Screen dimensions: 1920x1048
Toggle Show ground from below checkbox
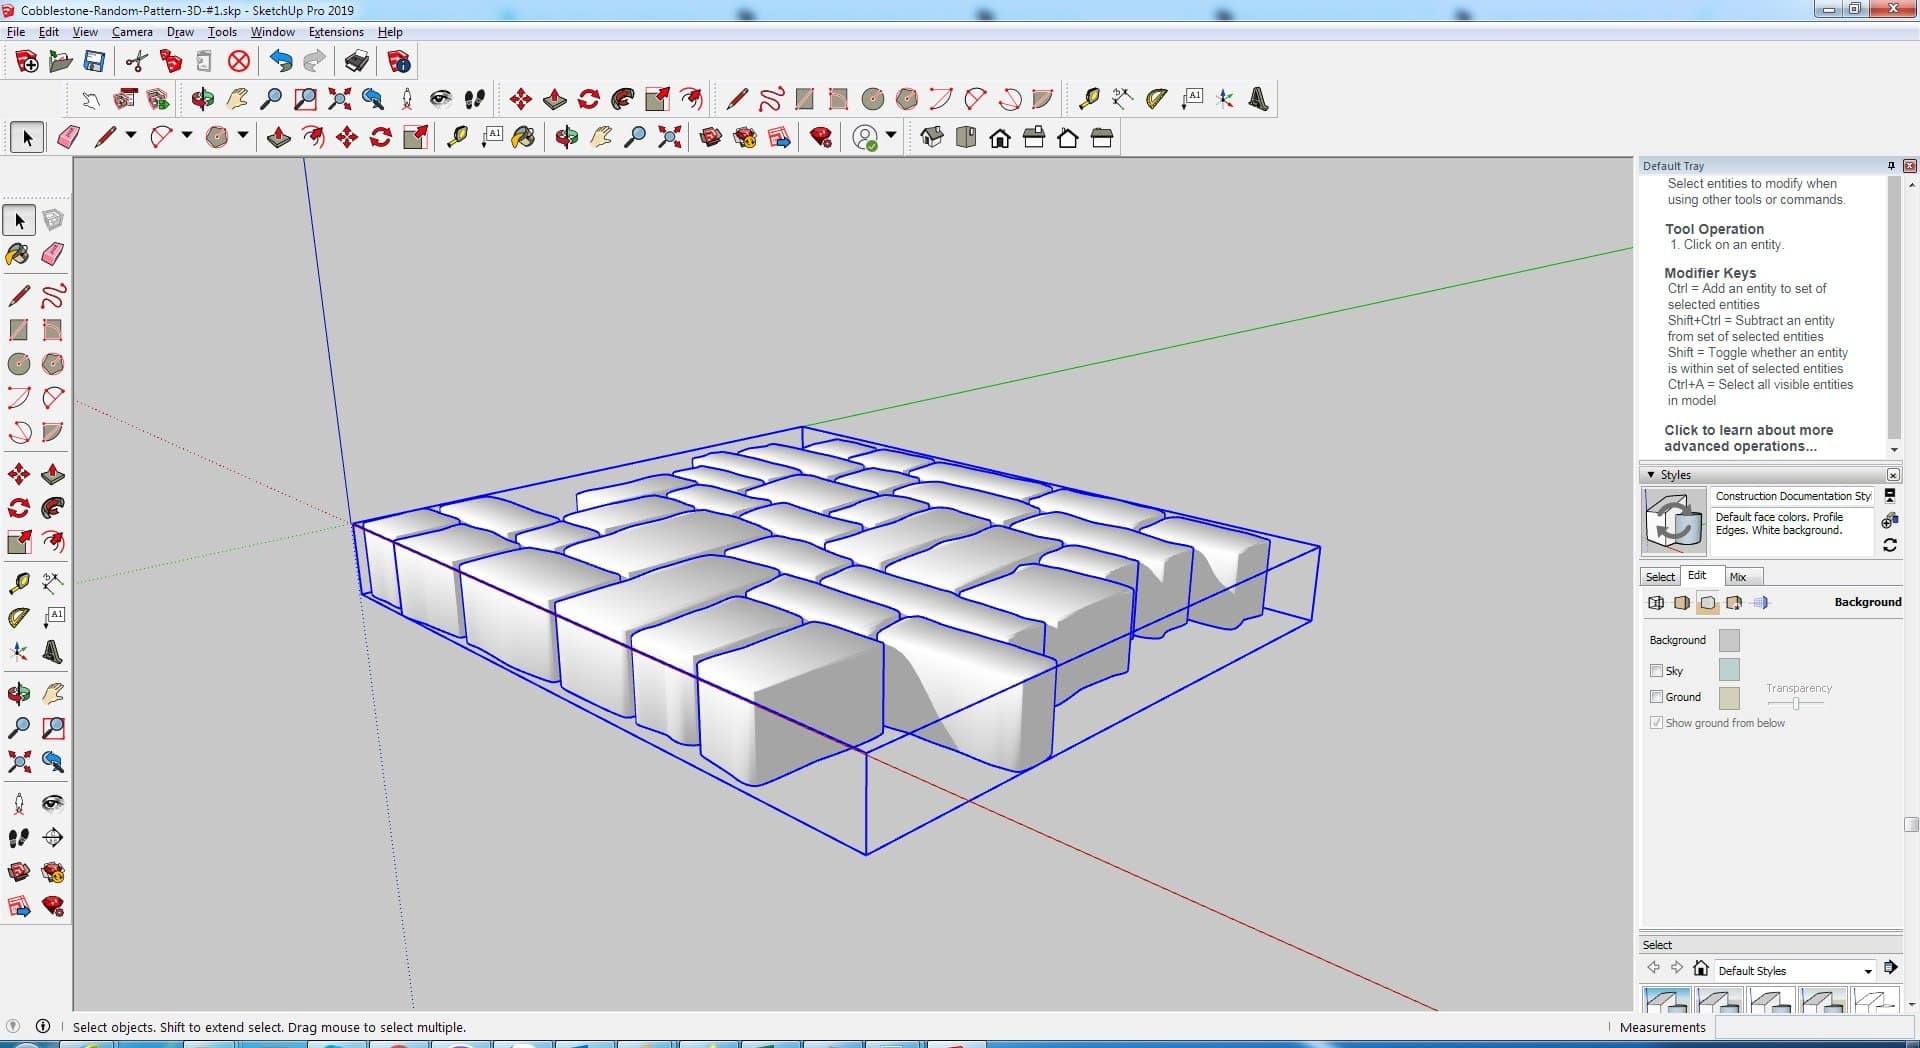tap(1656, 723)
